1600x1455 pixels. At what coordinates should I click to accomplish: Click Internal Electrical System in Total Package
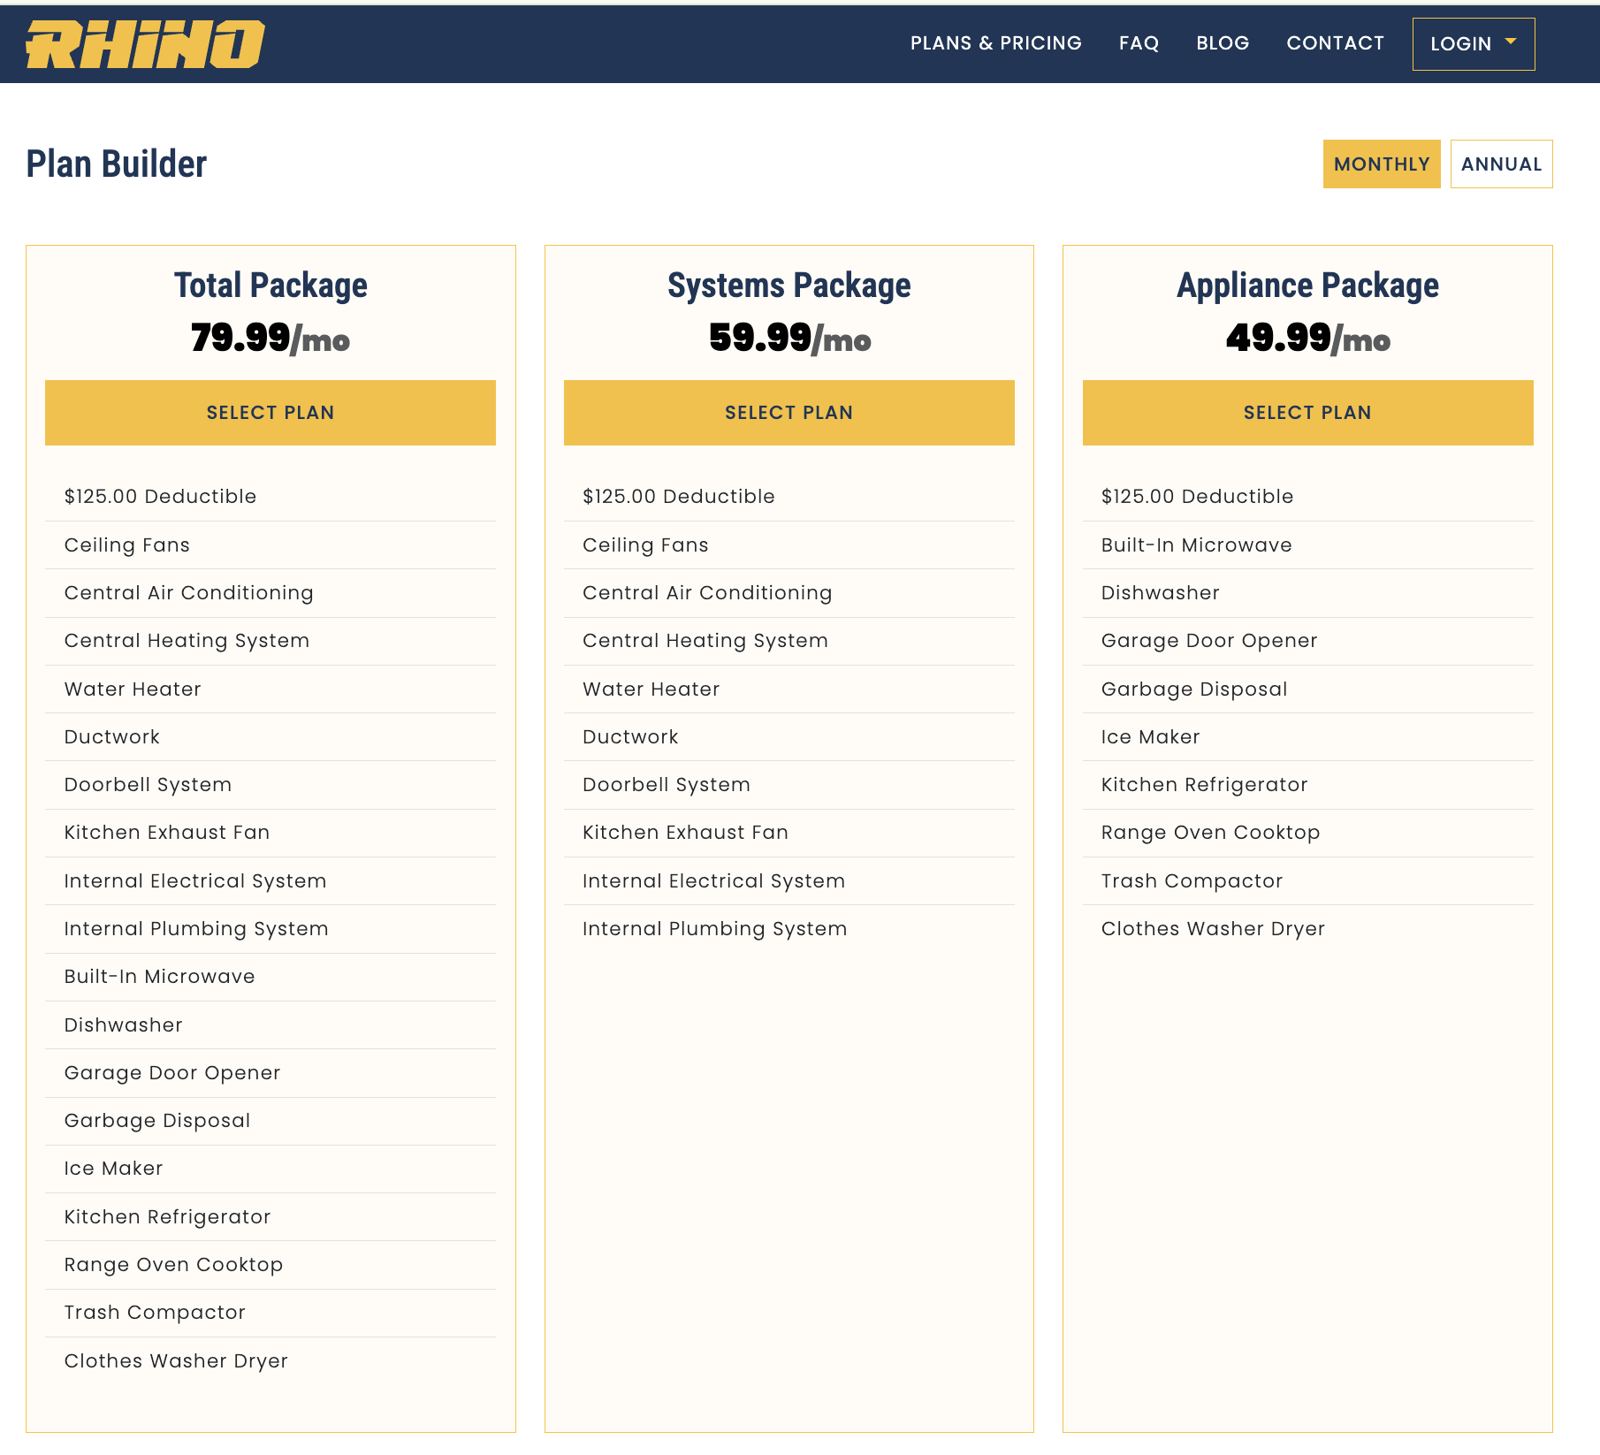(x=270, y=881)
